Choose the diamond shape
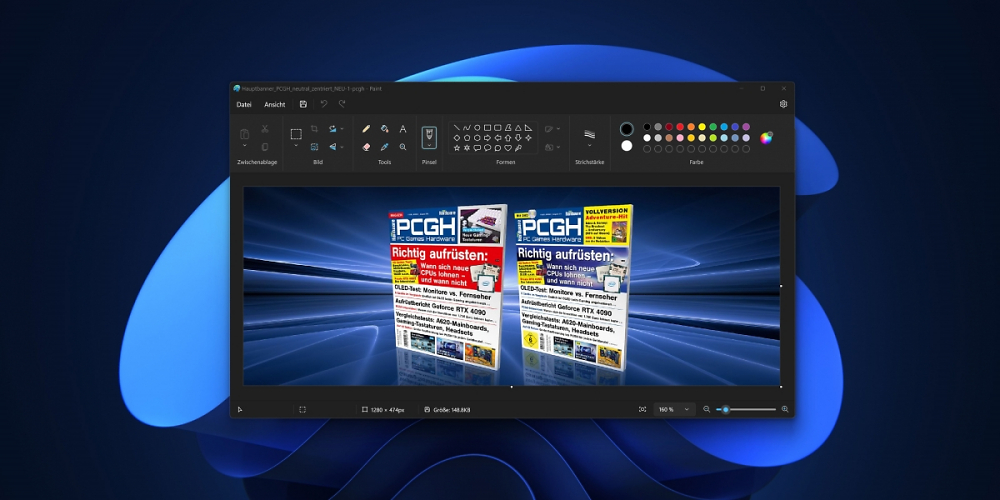This screenshot has width=1000, height=500. tap(457, 138)
